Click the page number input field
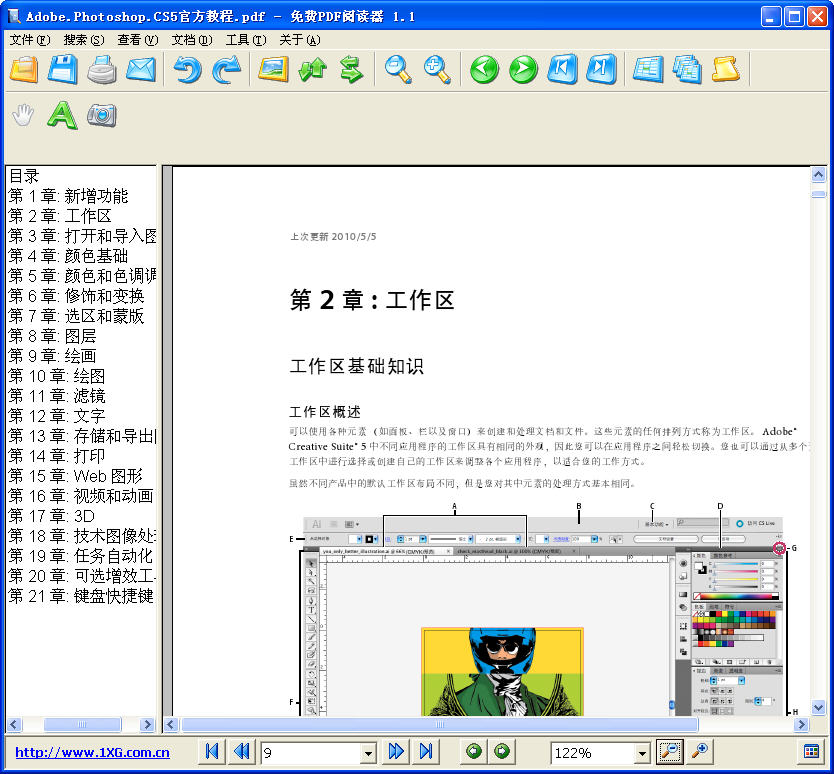The width and height of the screenshot is (834, 774). [x=311, y=753]
